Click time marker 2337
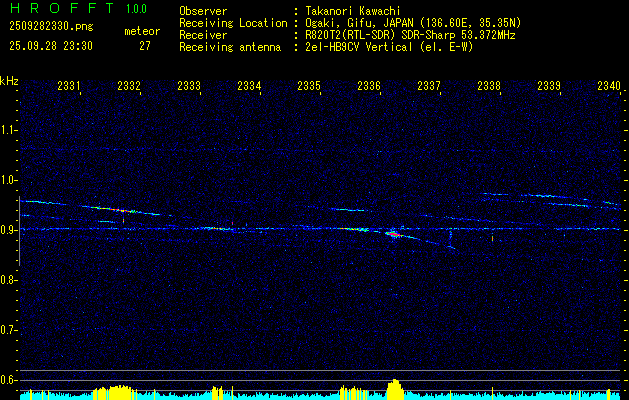 pyautogui.click(x=429, y=85)
